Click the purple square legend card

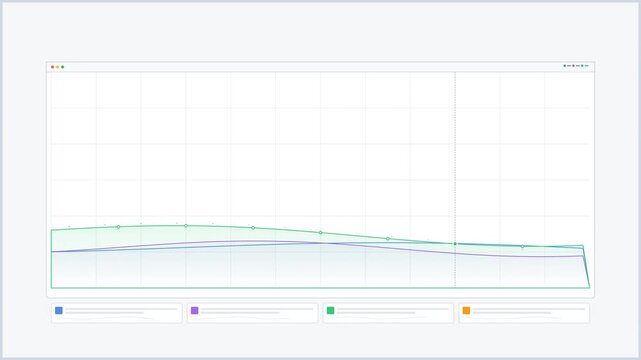[252, 313]
